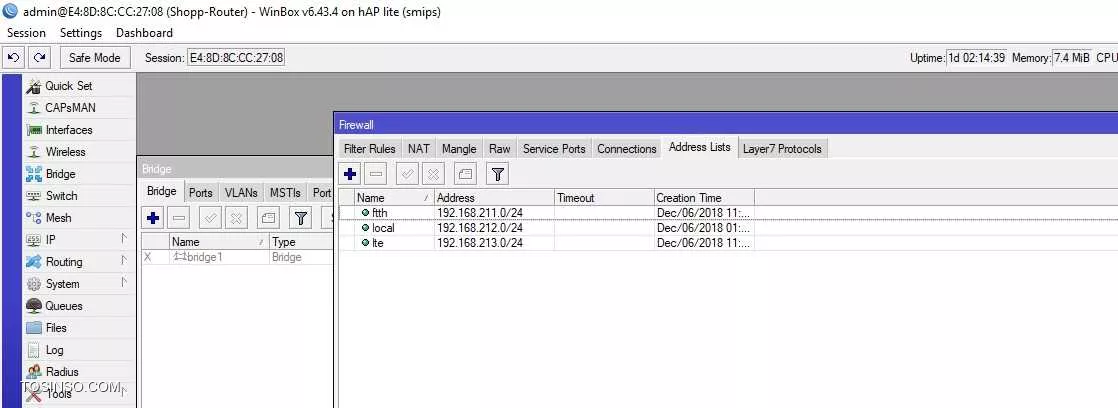
Task: Enable the selected bridge in Bridge window
Action: [x=211, y=218]
